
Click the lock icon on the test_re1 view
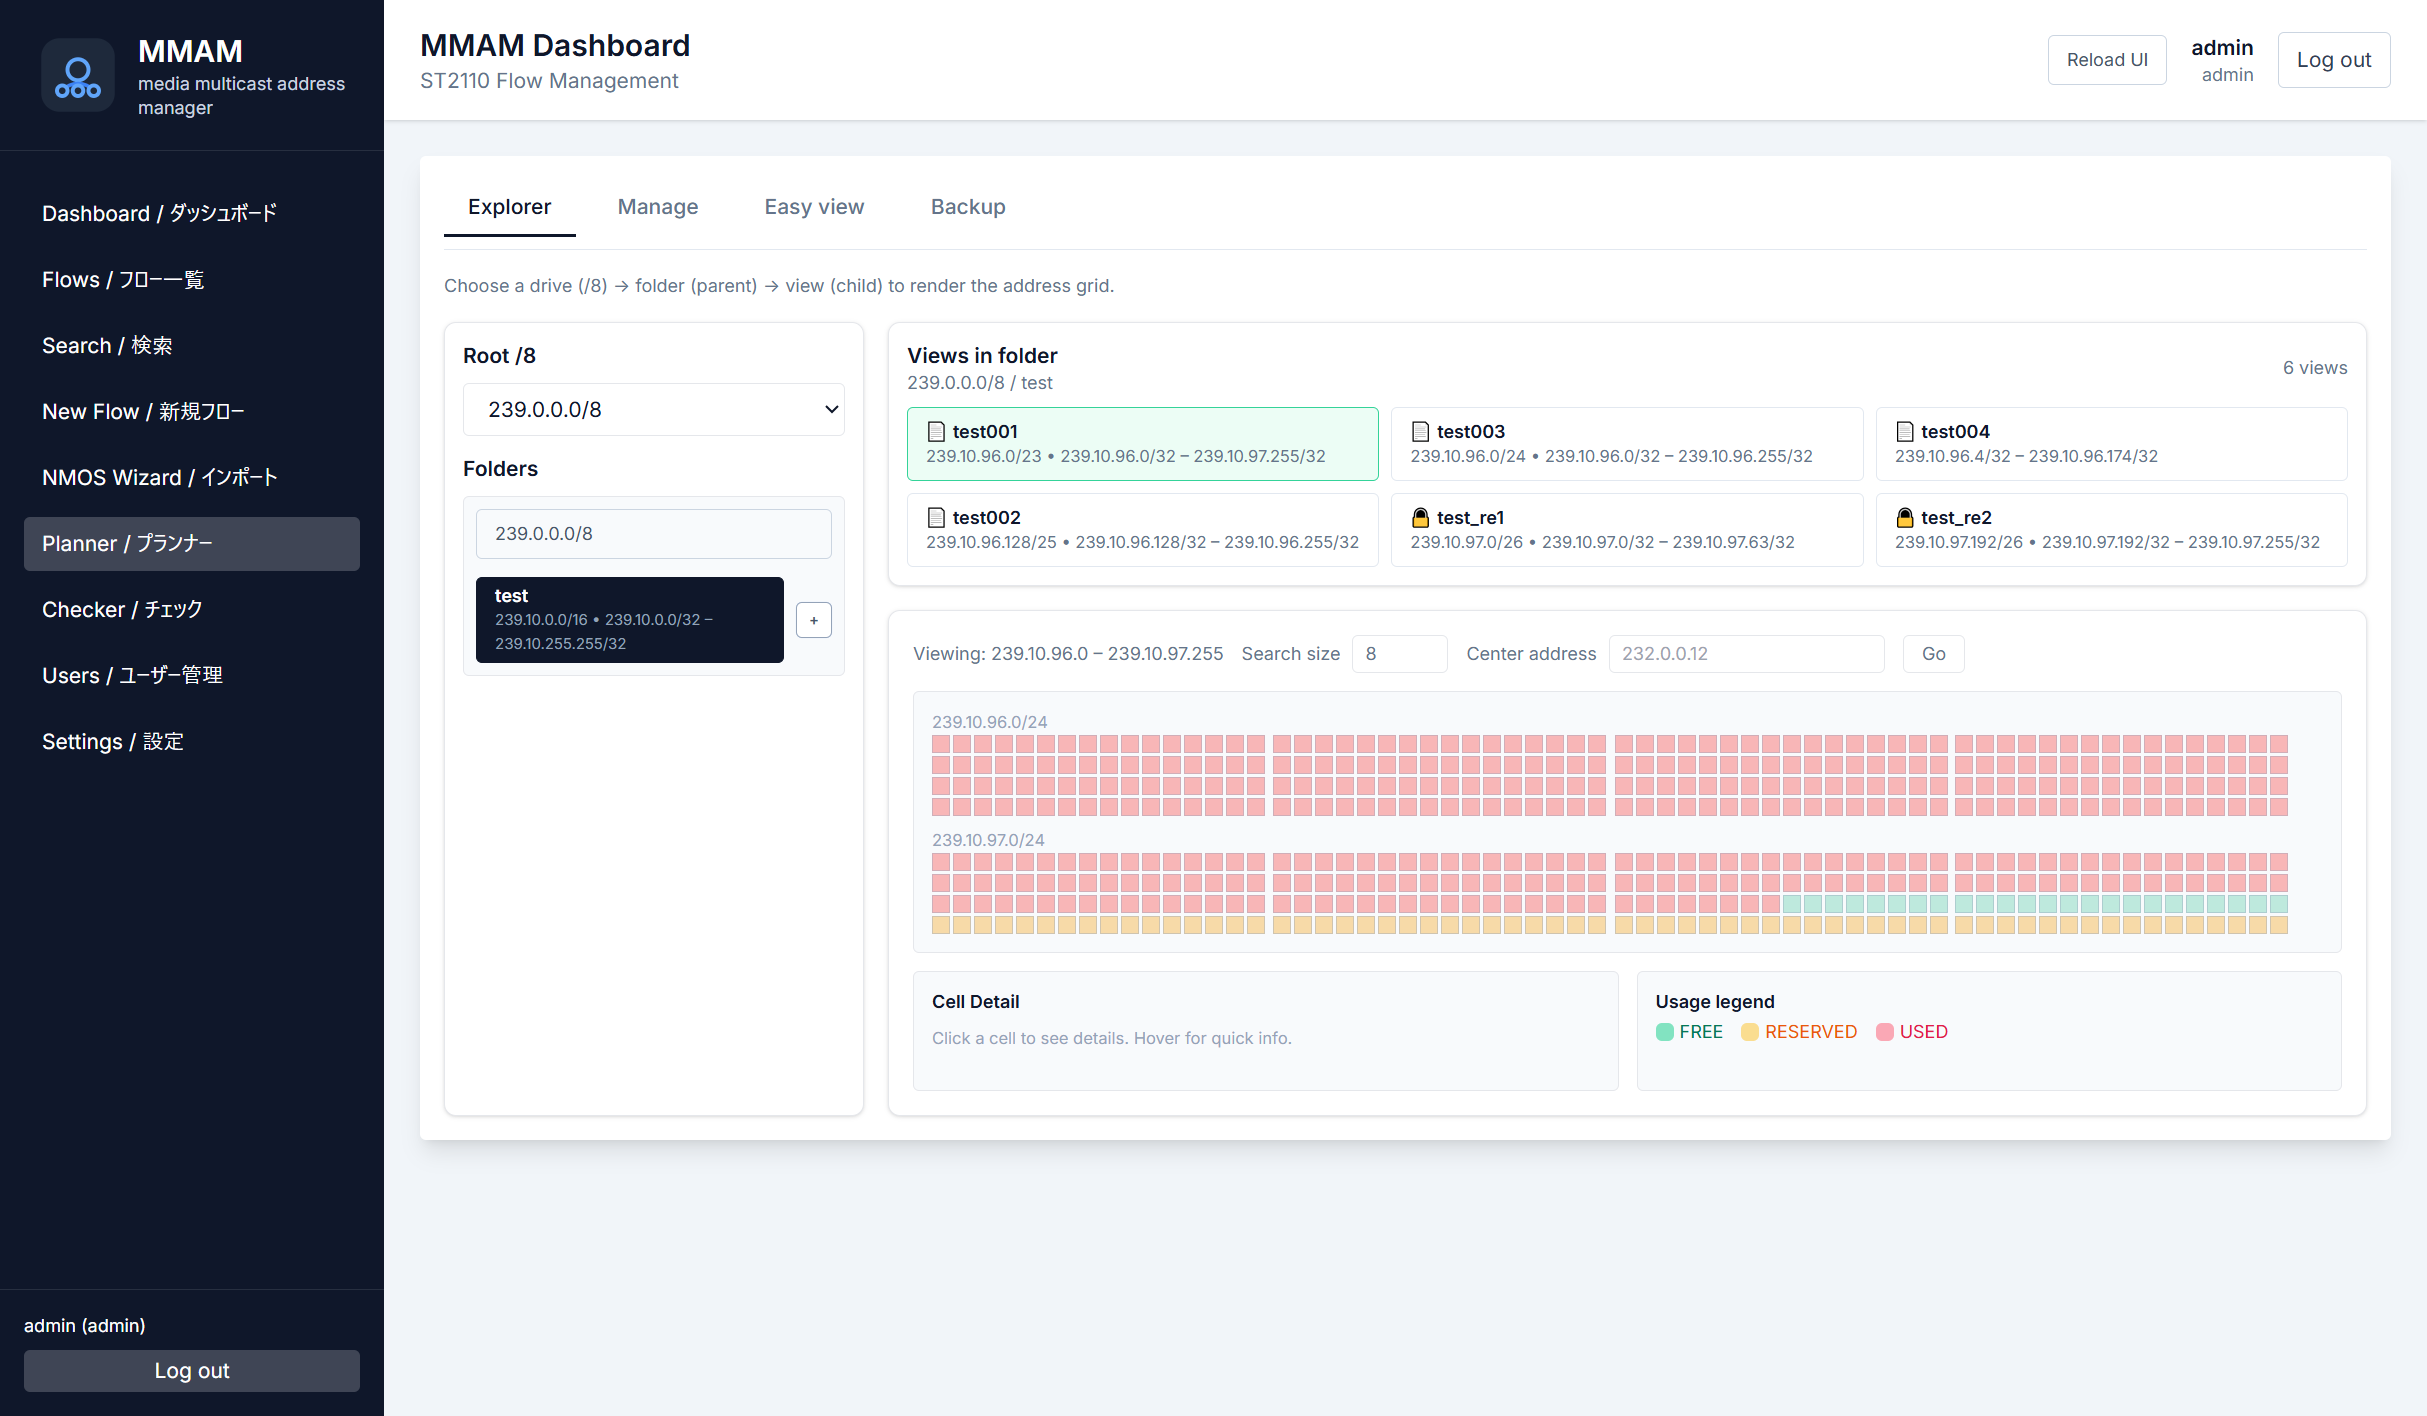tap(1421, 518)
